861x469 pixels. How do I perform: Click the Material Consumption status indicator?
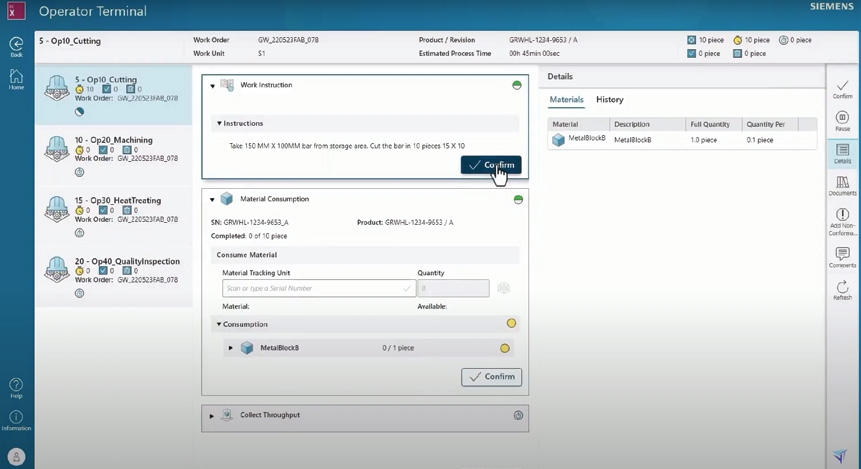pos(518,199)
